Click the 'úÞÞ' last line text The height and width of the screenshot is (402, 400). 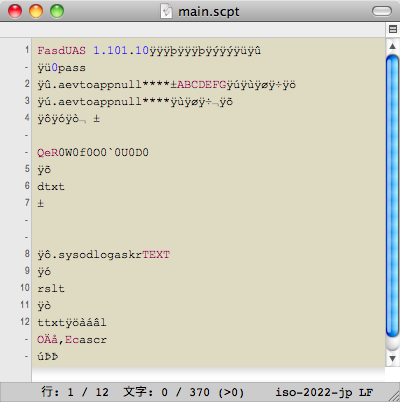[x=48, y=357]
